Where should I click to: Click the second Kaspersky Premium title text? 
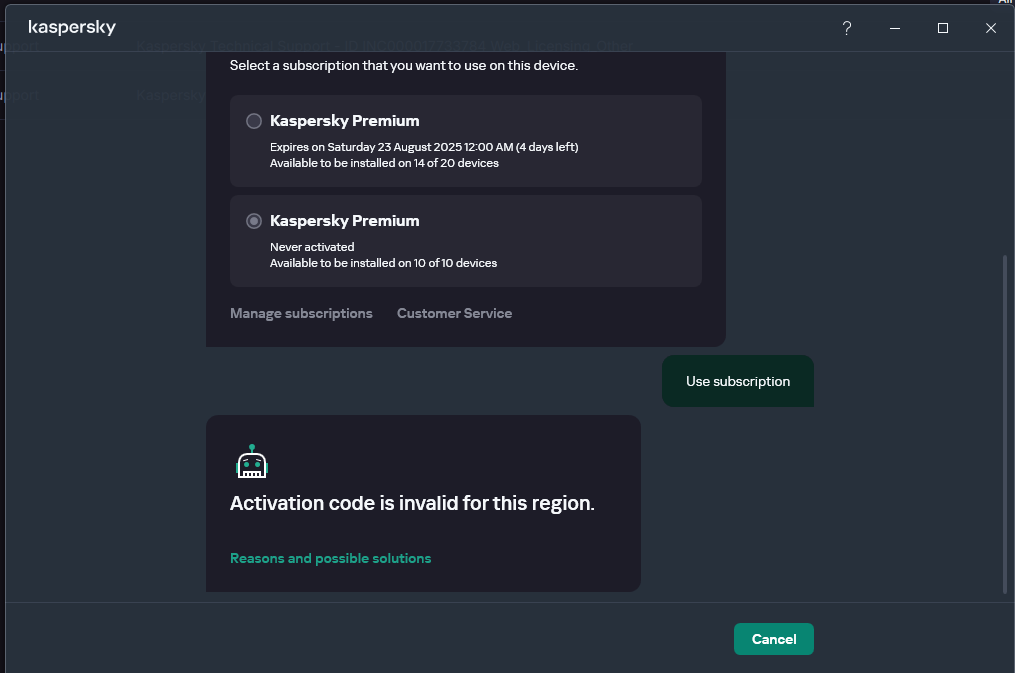pyautogui.click(x=344, y=221)
